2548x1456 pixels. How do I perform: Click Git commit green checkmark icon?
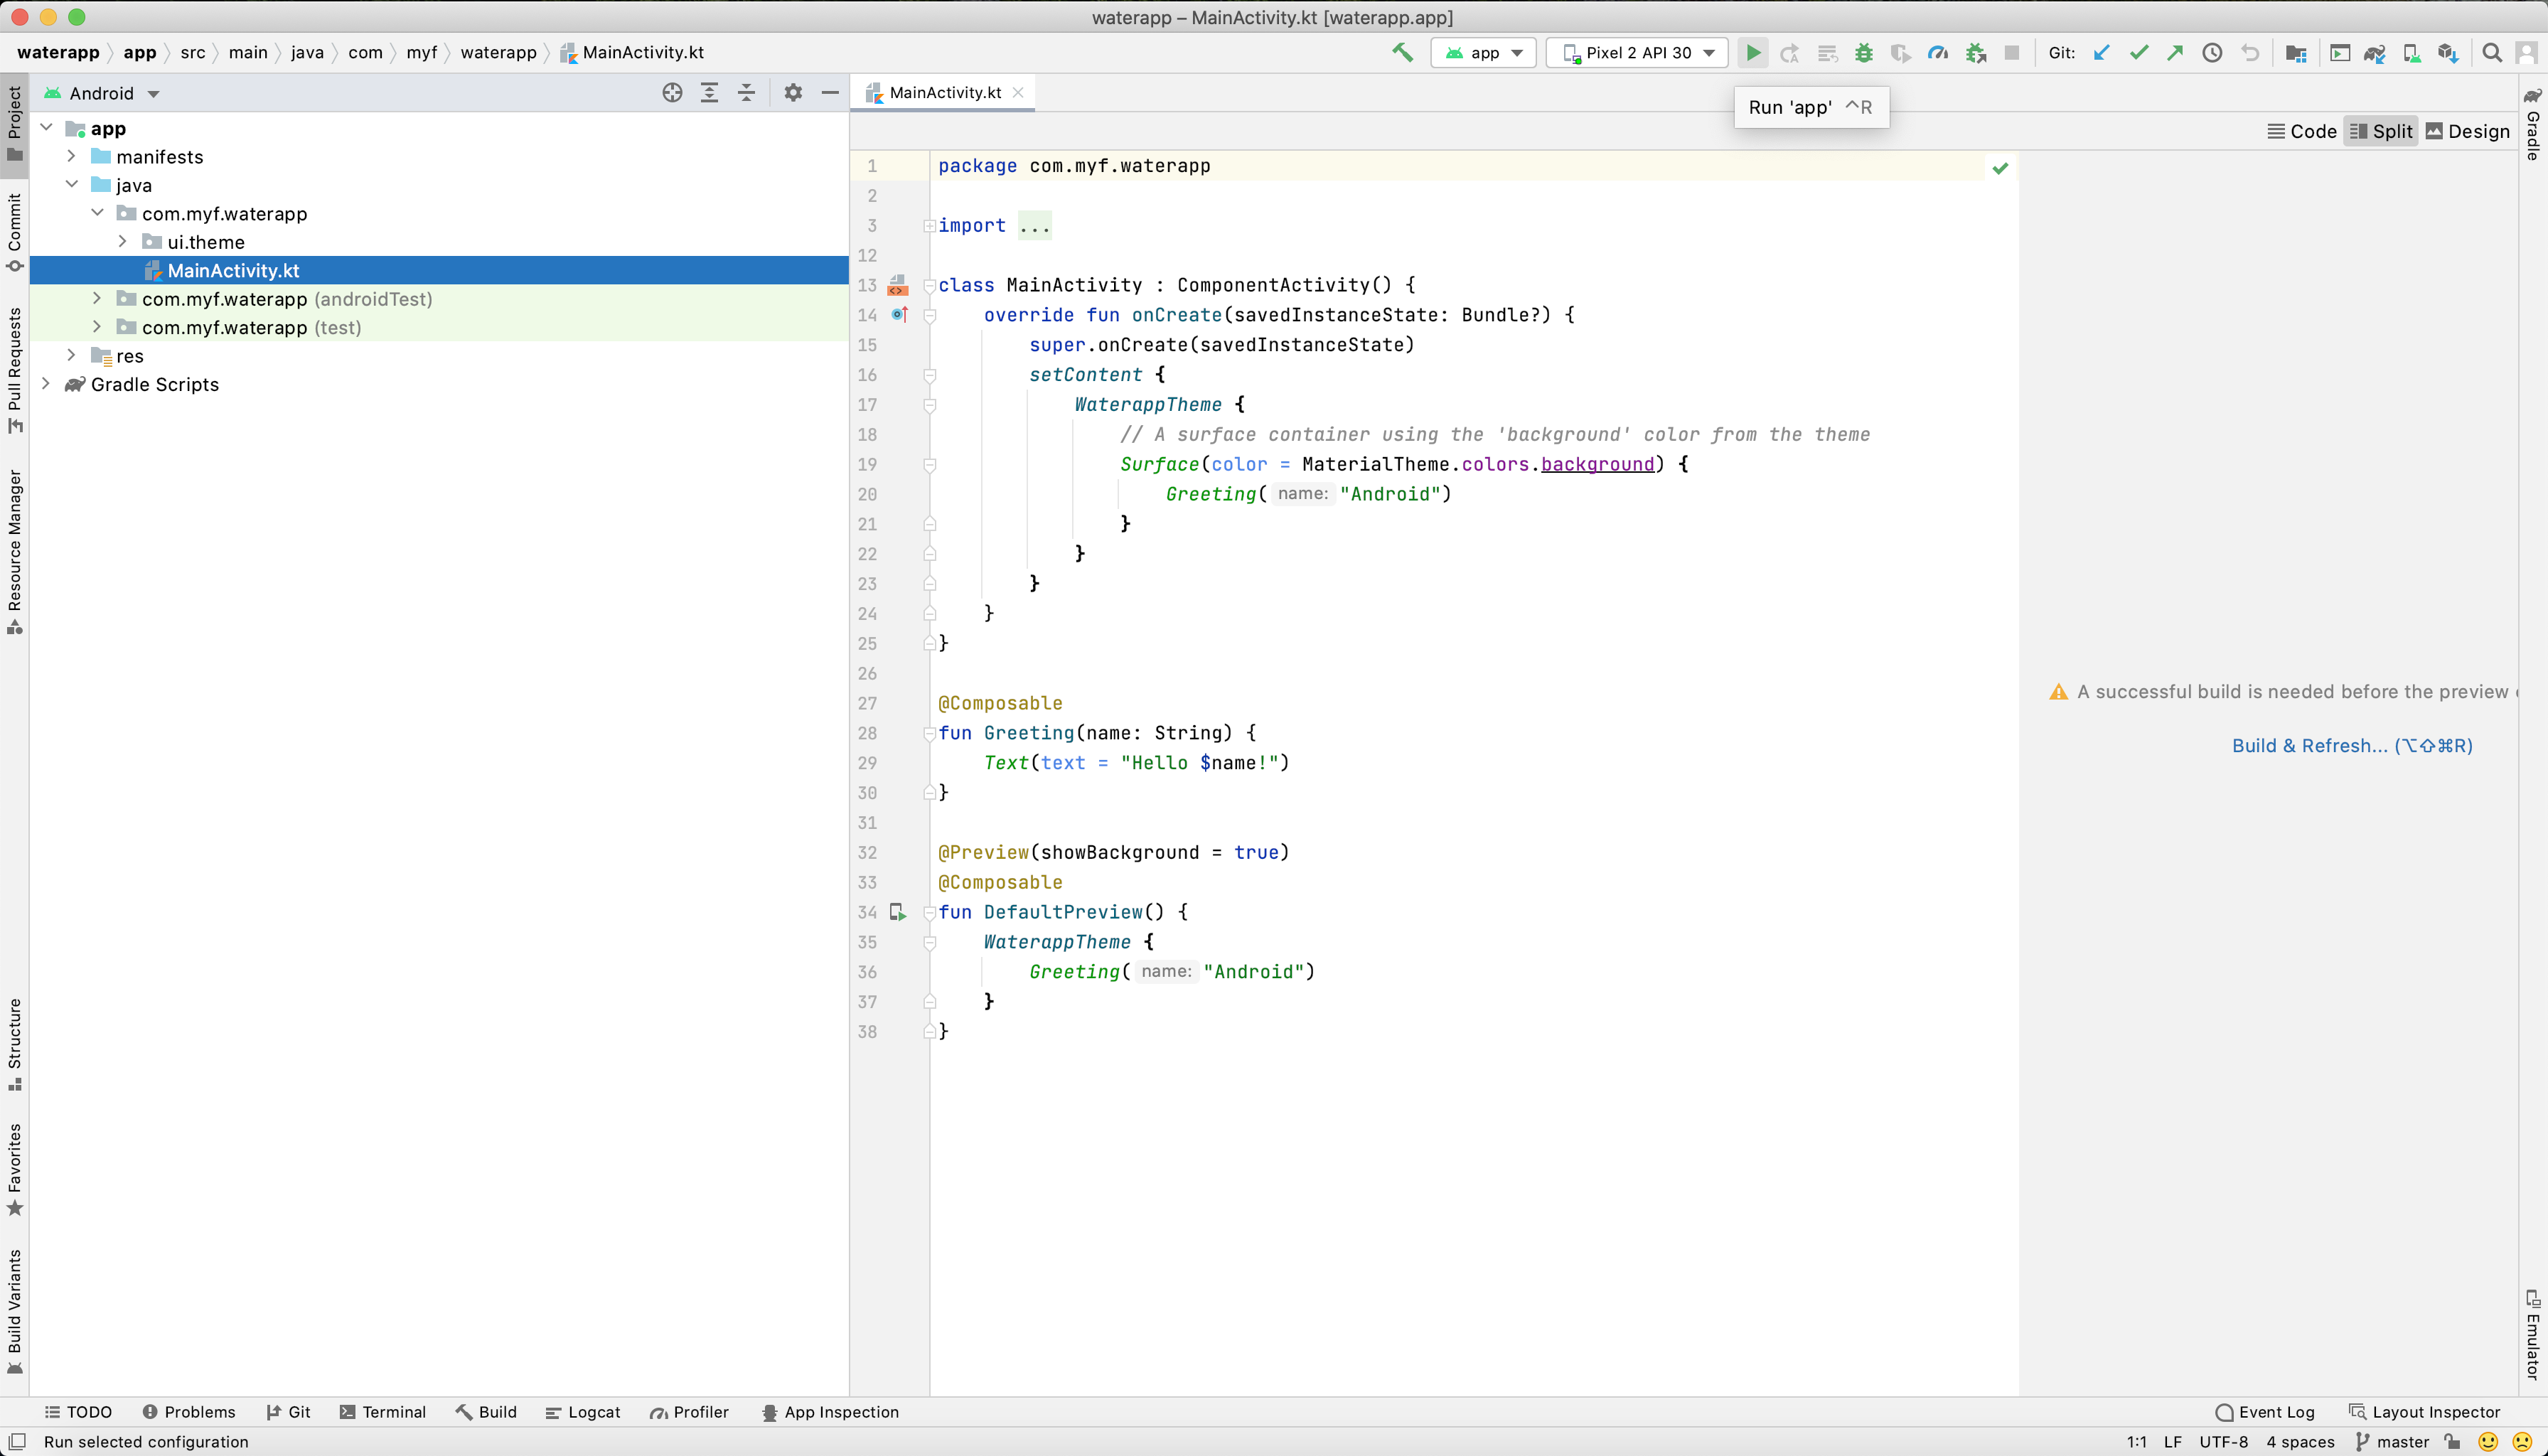(2138, 52)
